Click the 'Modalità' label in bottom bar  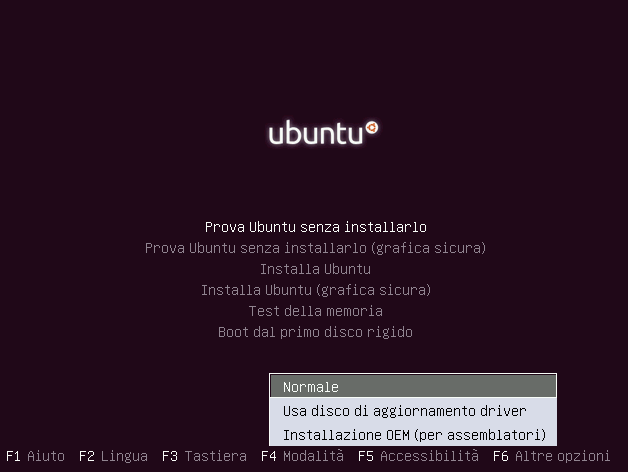click(x=313, y=456)
